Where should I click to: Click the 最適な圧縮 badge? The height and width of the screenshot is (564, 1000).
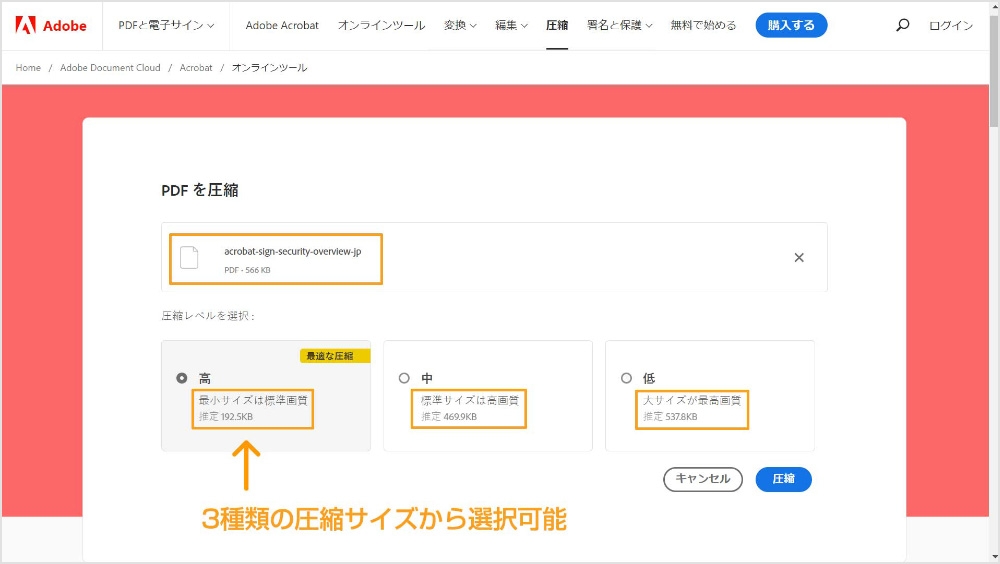335,356
